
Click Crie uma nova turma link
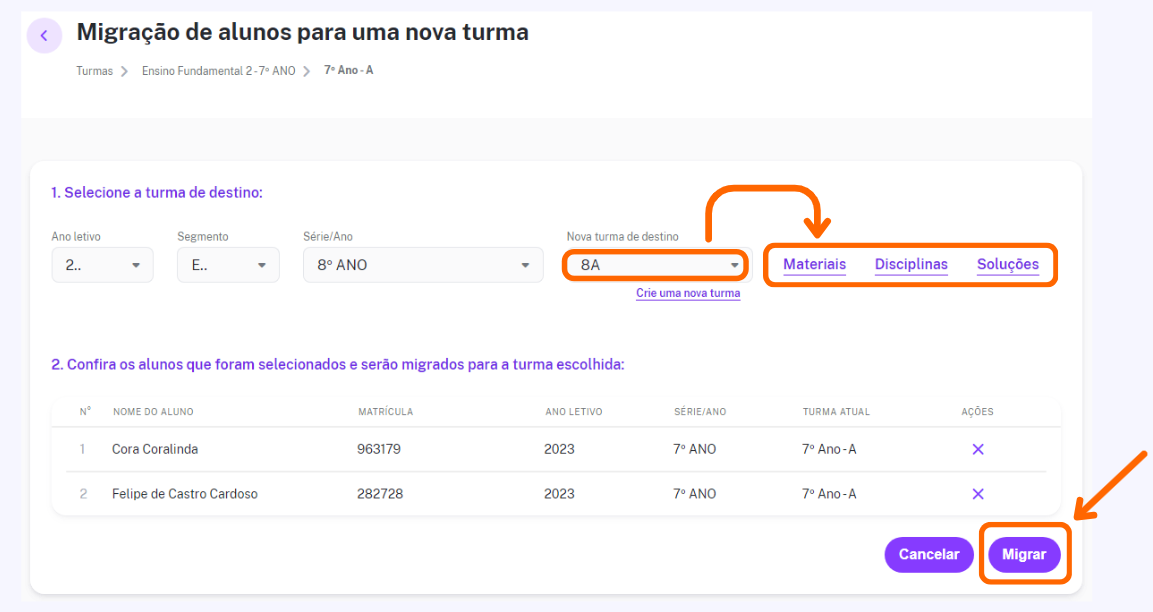click(x=688, y=293)
